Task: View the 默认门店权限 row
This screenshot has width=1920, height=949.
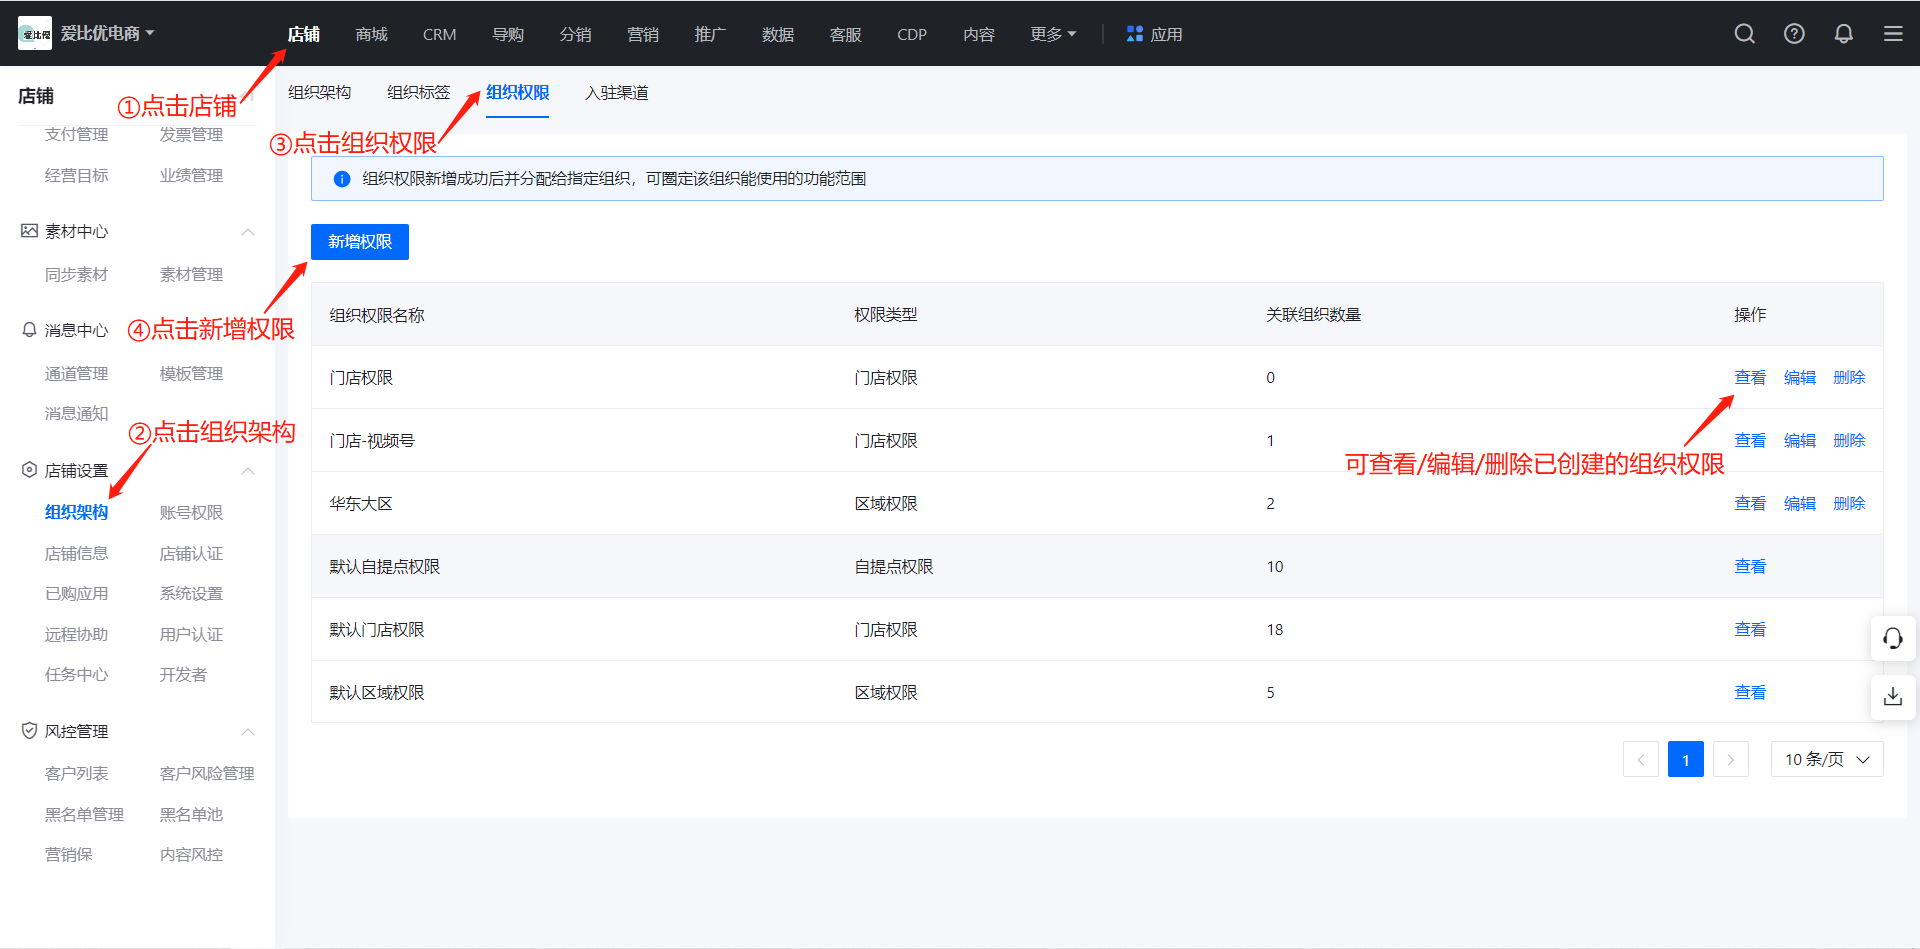Action: 1750,629
